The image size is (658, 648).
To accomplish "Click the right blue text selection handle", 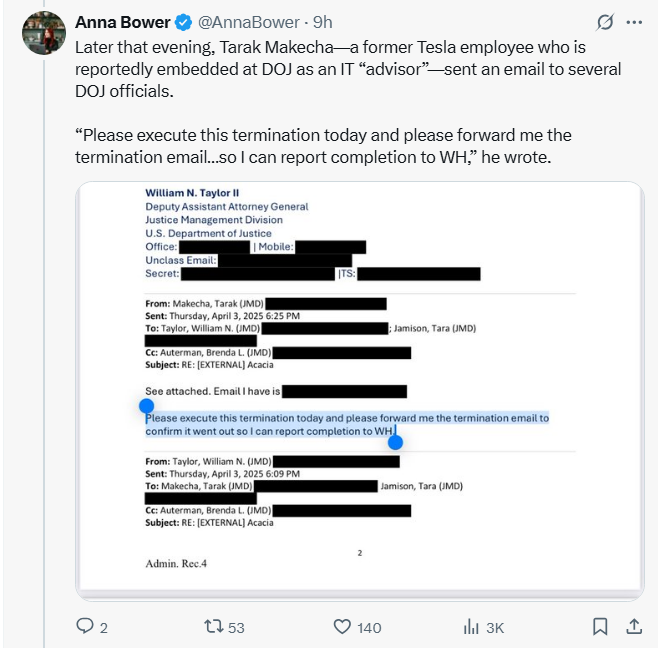I will pos(395,441).
